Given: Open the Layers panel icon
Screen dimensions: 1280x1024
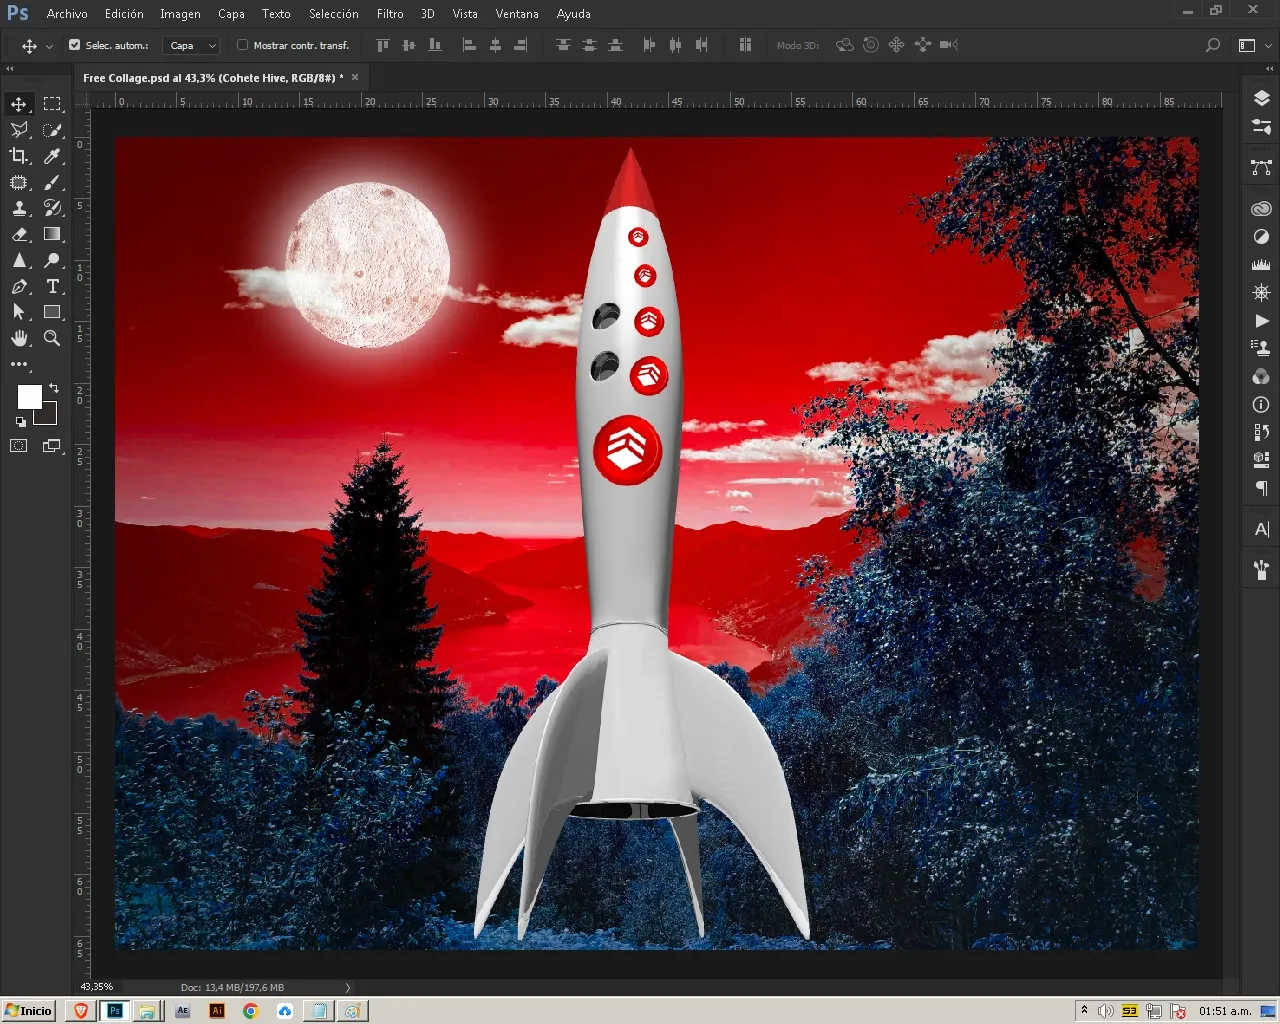Looking at the screenshot, I should (1261, 98).
